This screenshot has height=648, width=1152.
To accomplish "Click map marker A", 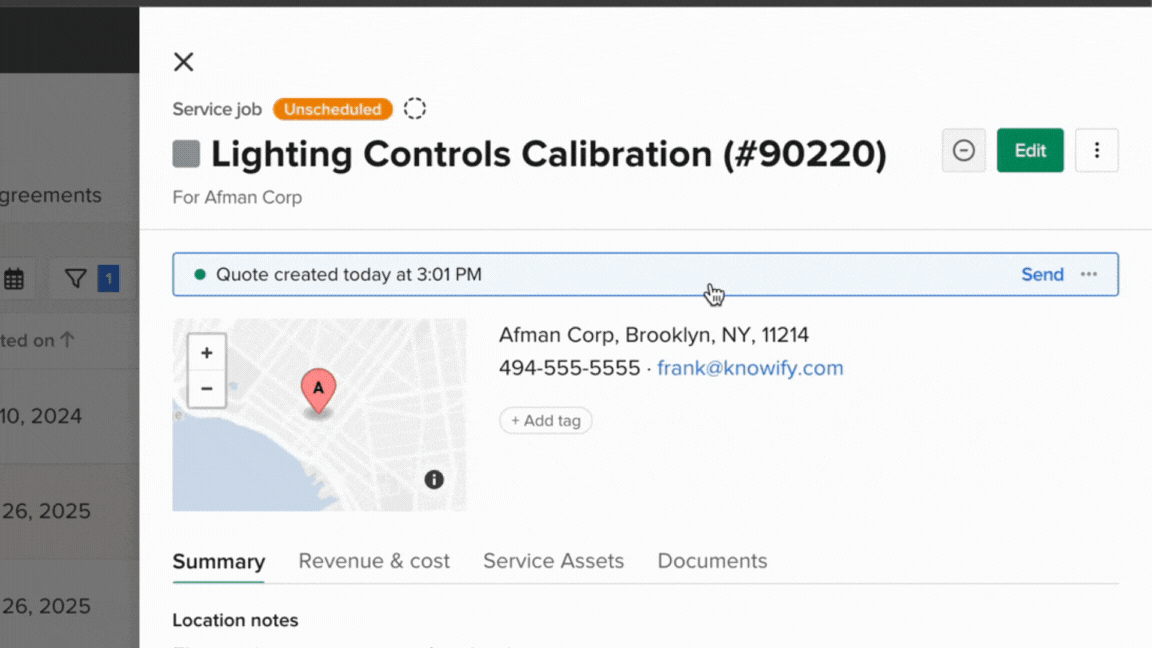I will click(318, 389).
